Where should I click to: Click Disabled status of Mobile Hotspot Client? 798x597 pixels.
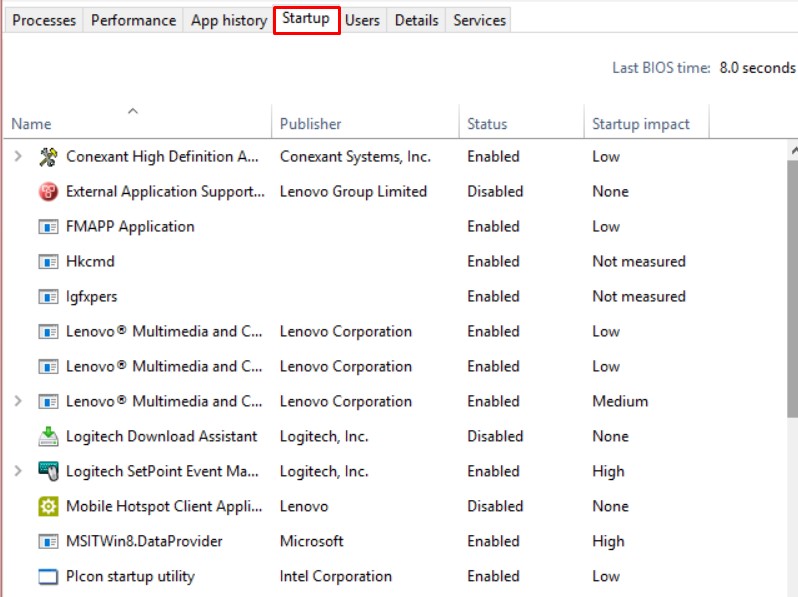tap(495, 506)
